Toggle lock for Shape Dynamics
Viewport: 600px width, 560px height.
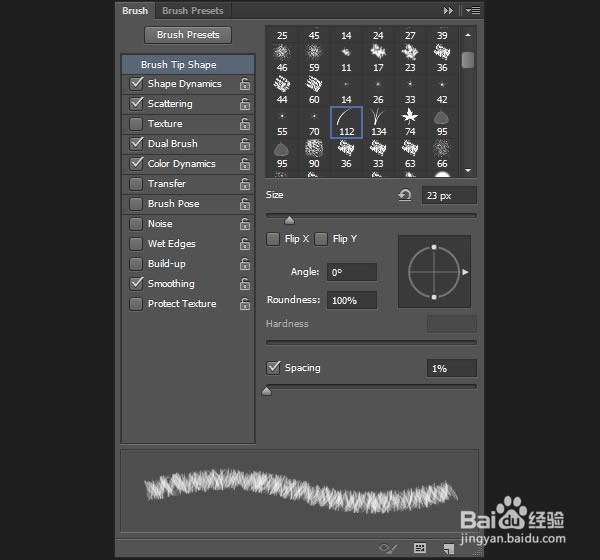(245, 84)
